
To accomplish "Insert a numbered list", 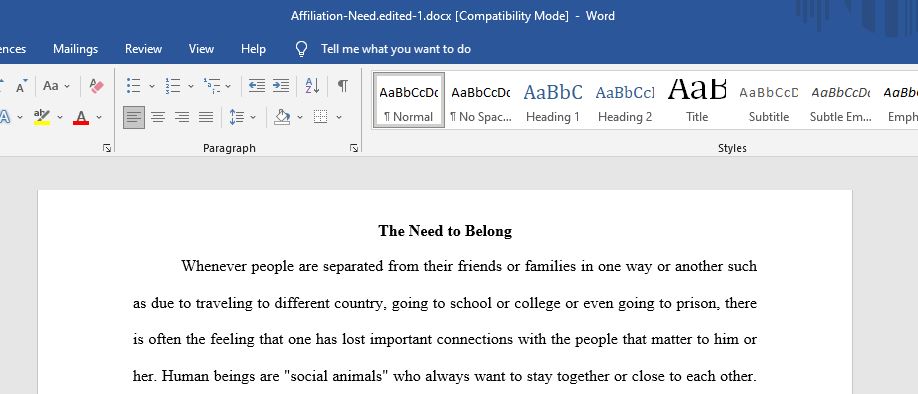I will coord(173,86).
